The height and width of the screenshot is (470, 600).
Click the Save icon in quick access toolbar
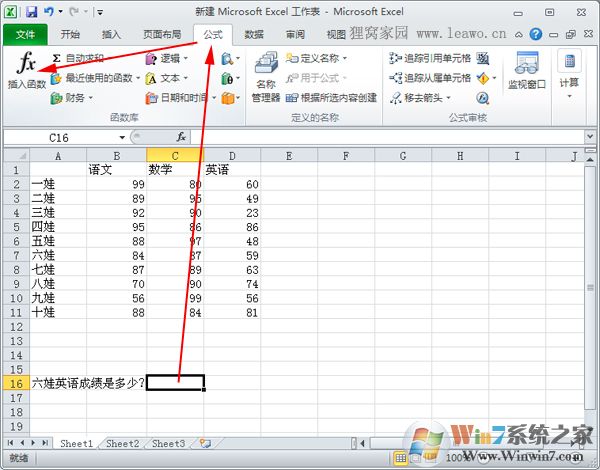click(x=32, y=12)
